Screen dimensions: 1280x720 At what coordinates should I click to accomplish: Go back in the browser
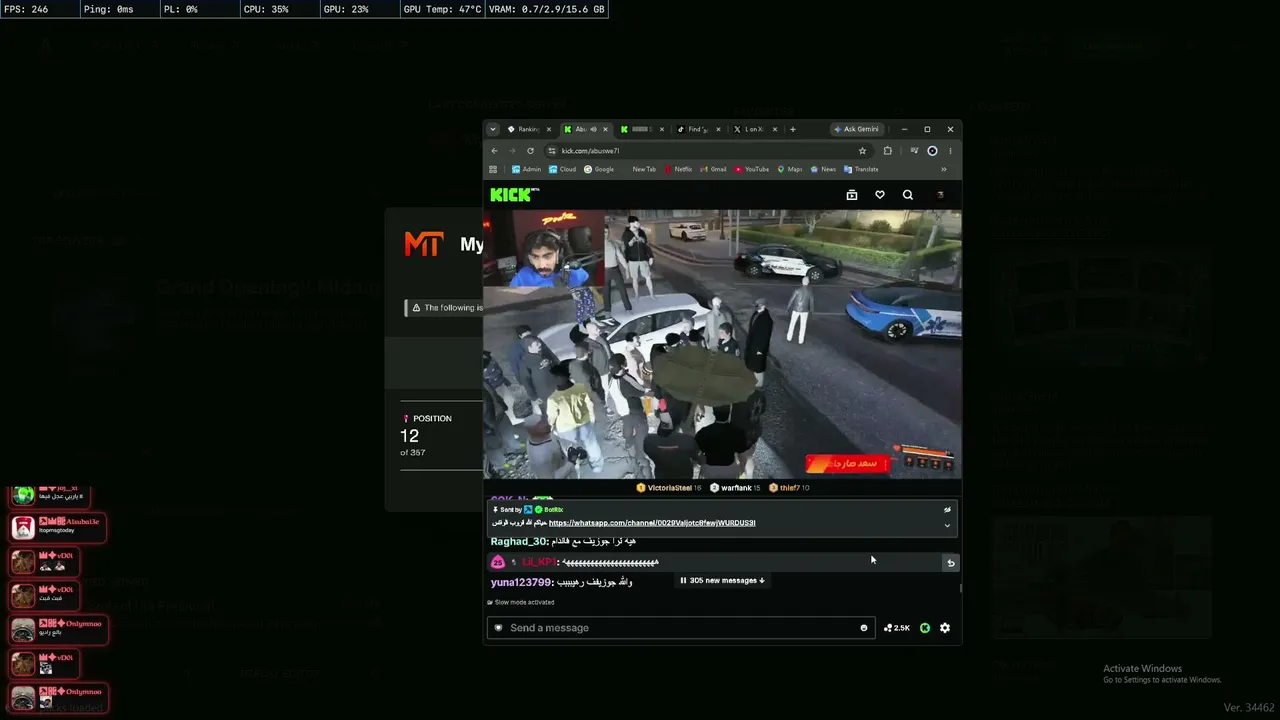(x=494, y=151)
